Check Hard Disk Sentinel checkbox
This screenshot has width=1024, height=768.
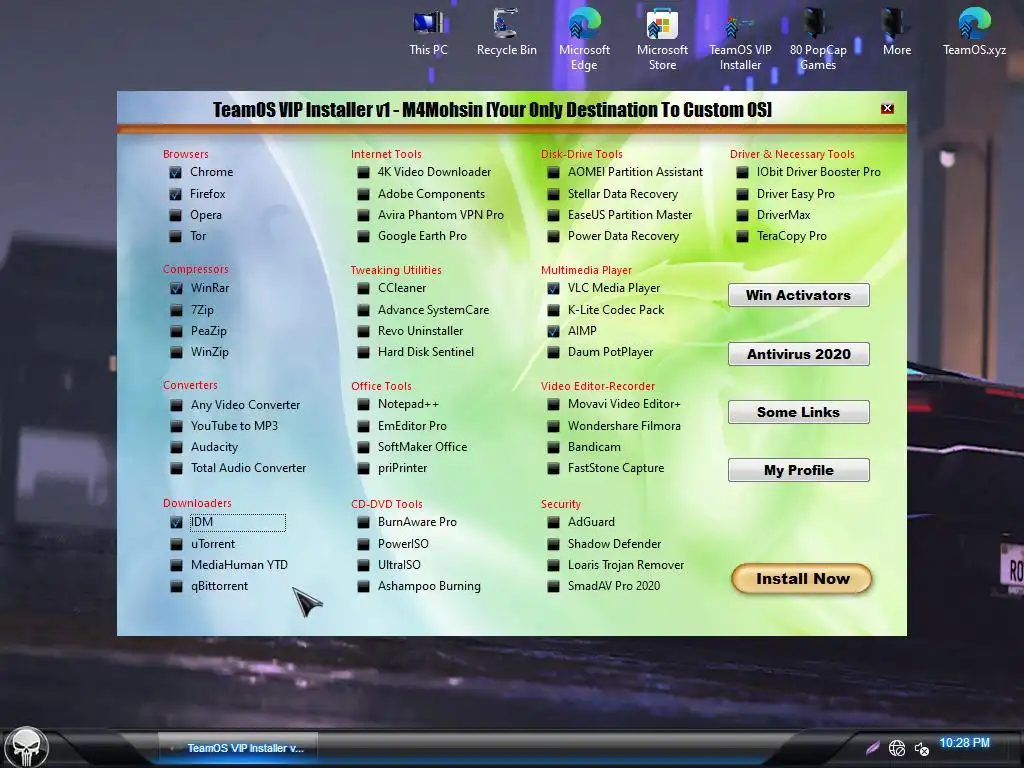pyautogui.click(x=364, y=352)
